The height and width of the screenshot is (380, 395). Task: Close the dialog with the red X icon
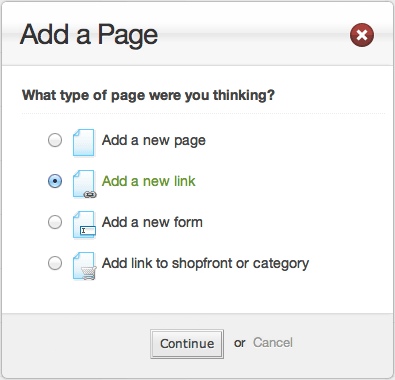click(362, 35)
